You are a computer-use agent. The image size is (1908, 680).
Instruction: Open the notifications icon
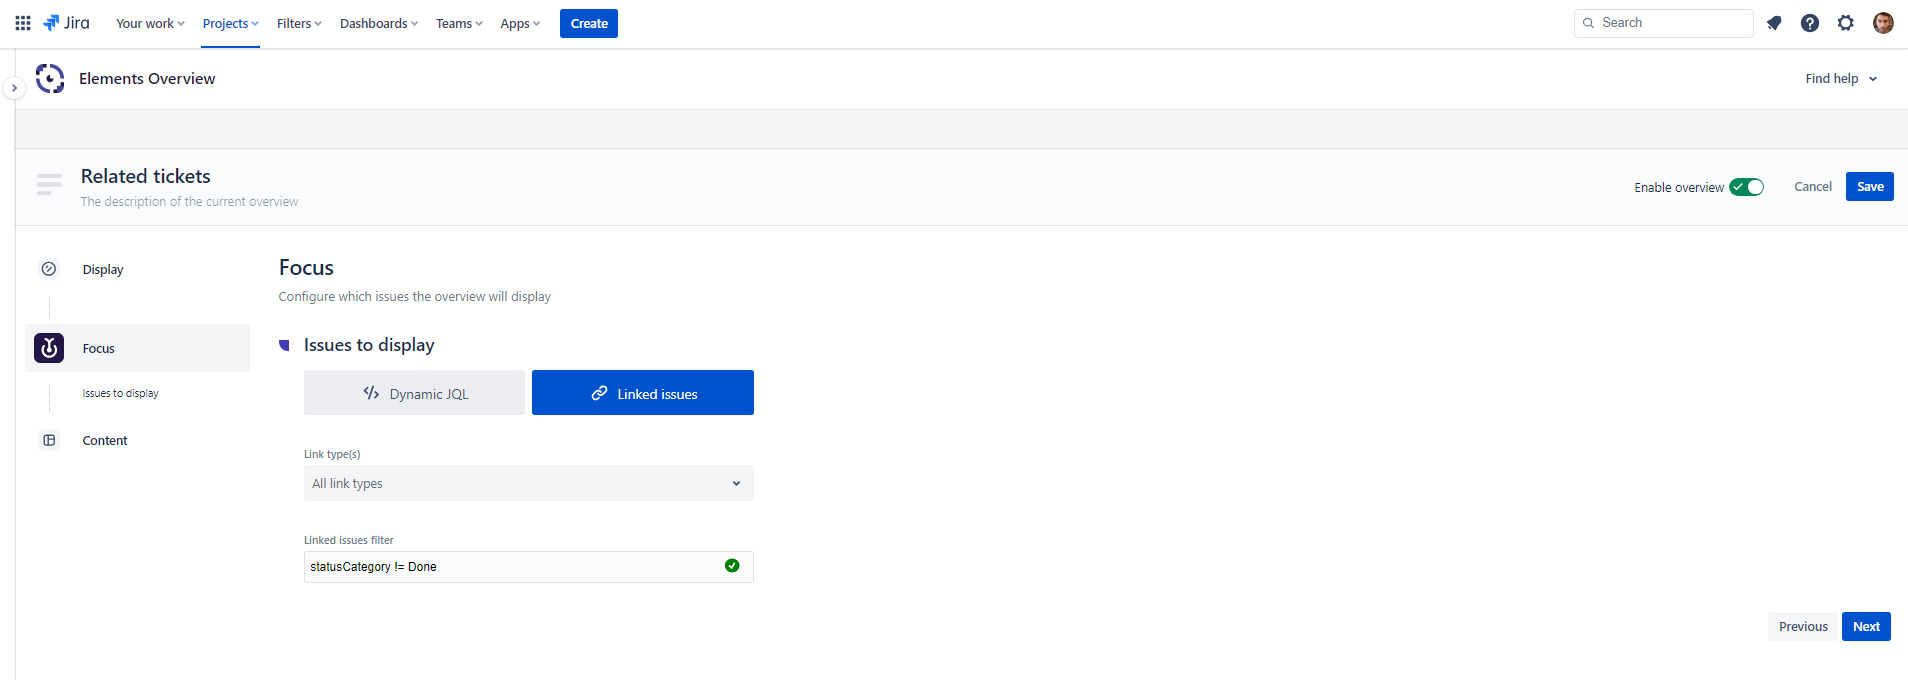[x=1774, y=23]
